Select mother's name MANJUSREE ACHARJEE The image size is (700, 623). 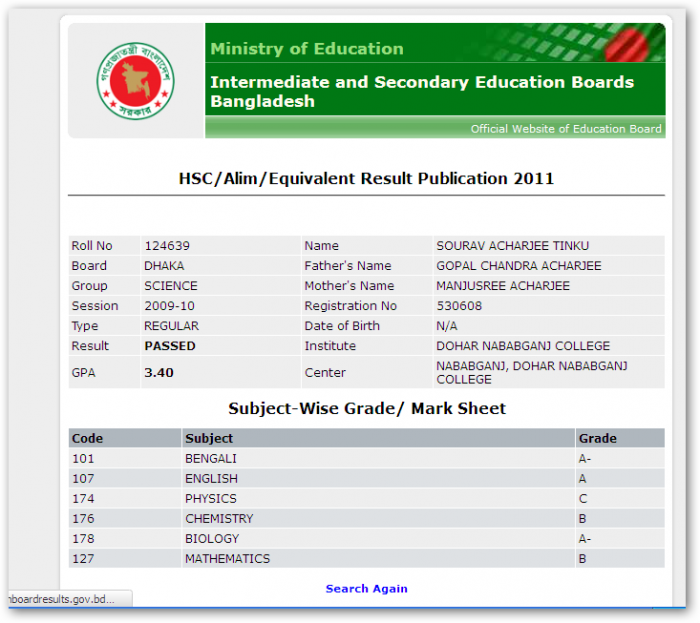(x=503, y=286)
